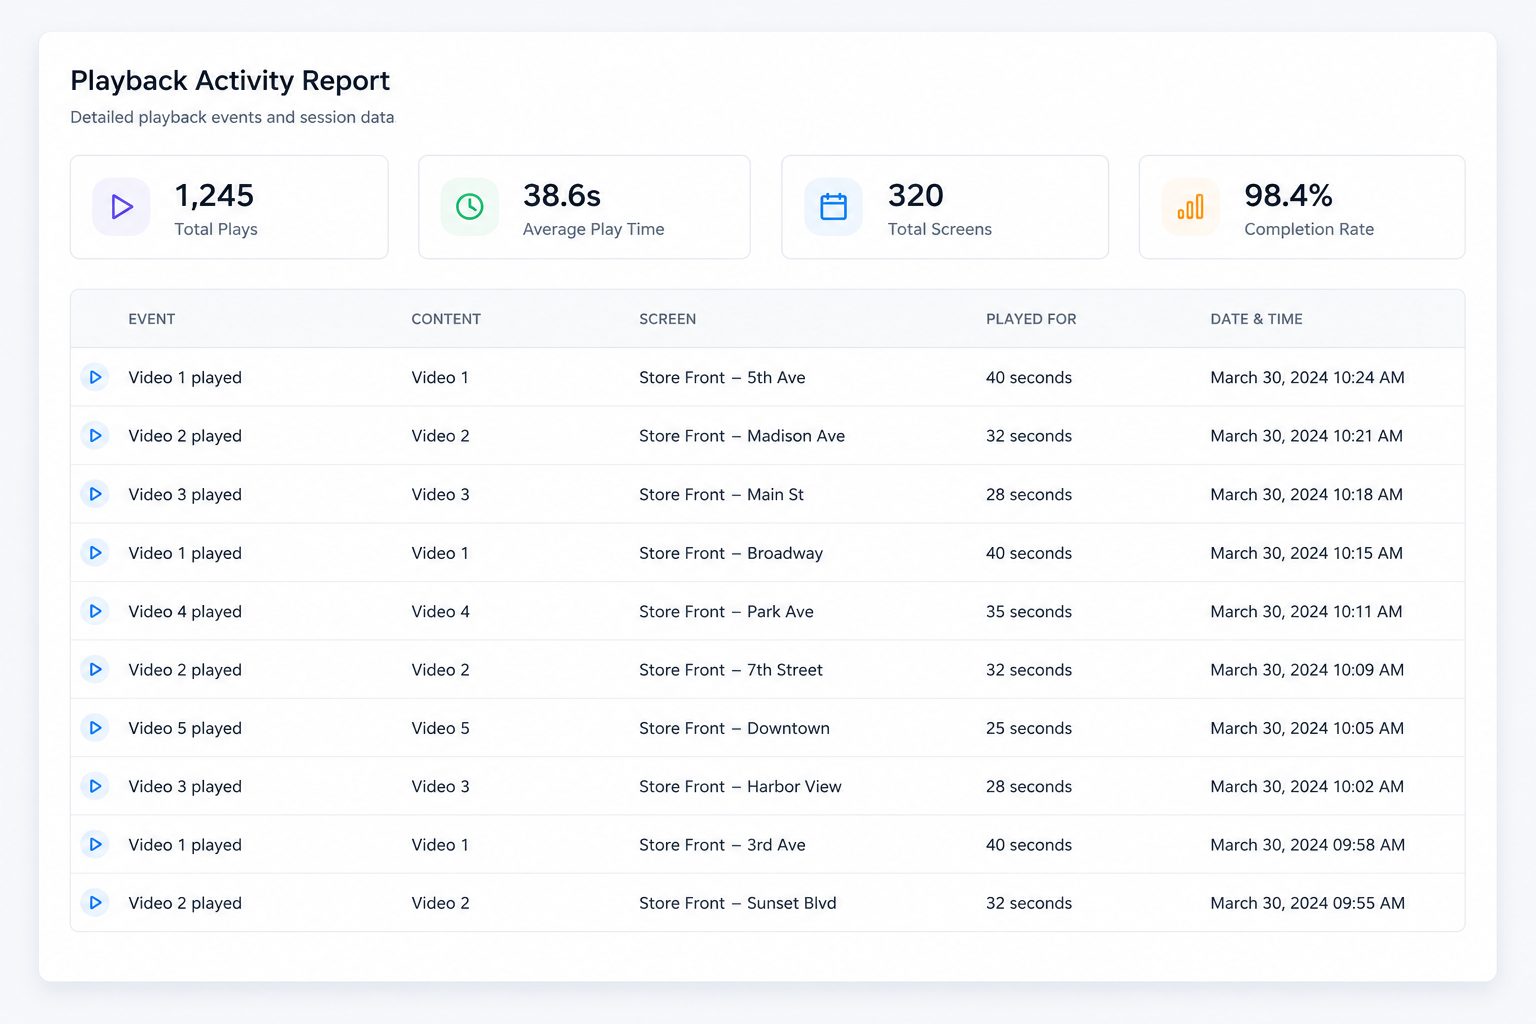Click the play icon in the Downtown row
1536x1024 pixels.
click(95, 728)
